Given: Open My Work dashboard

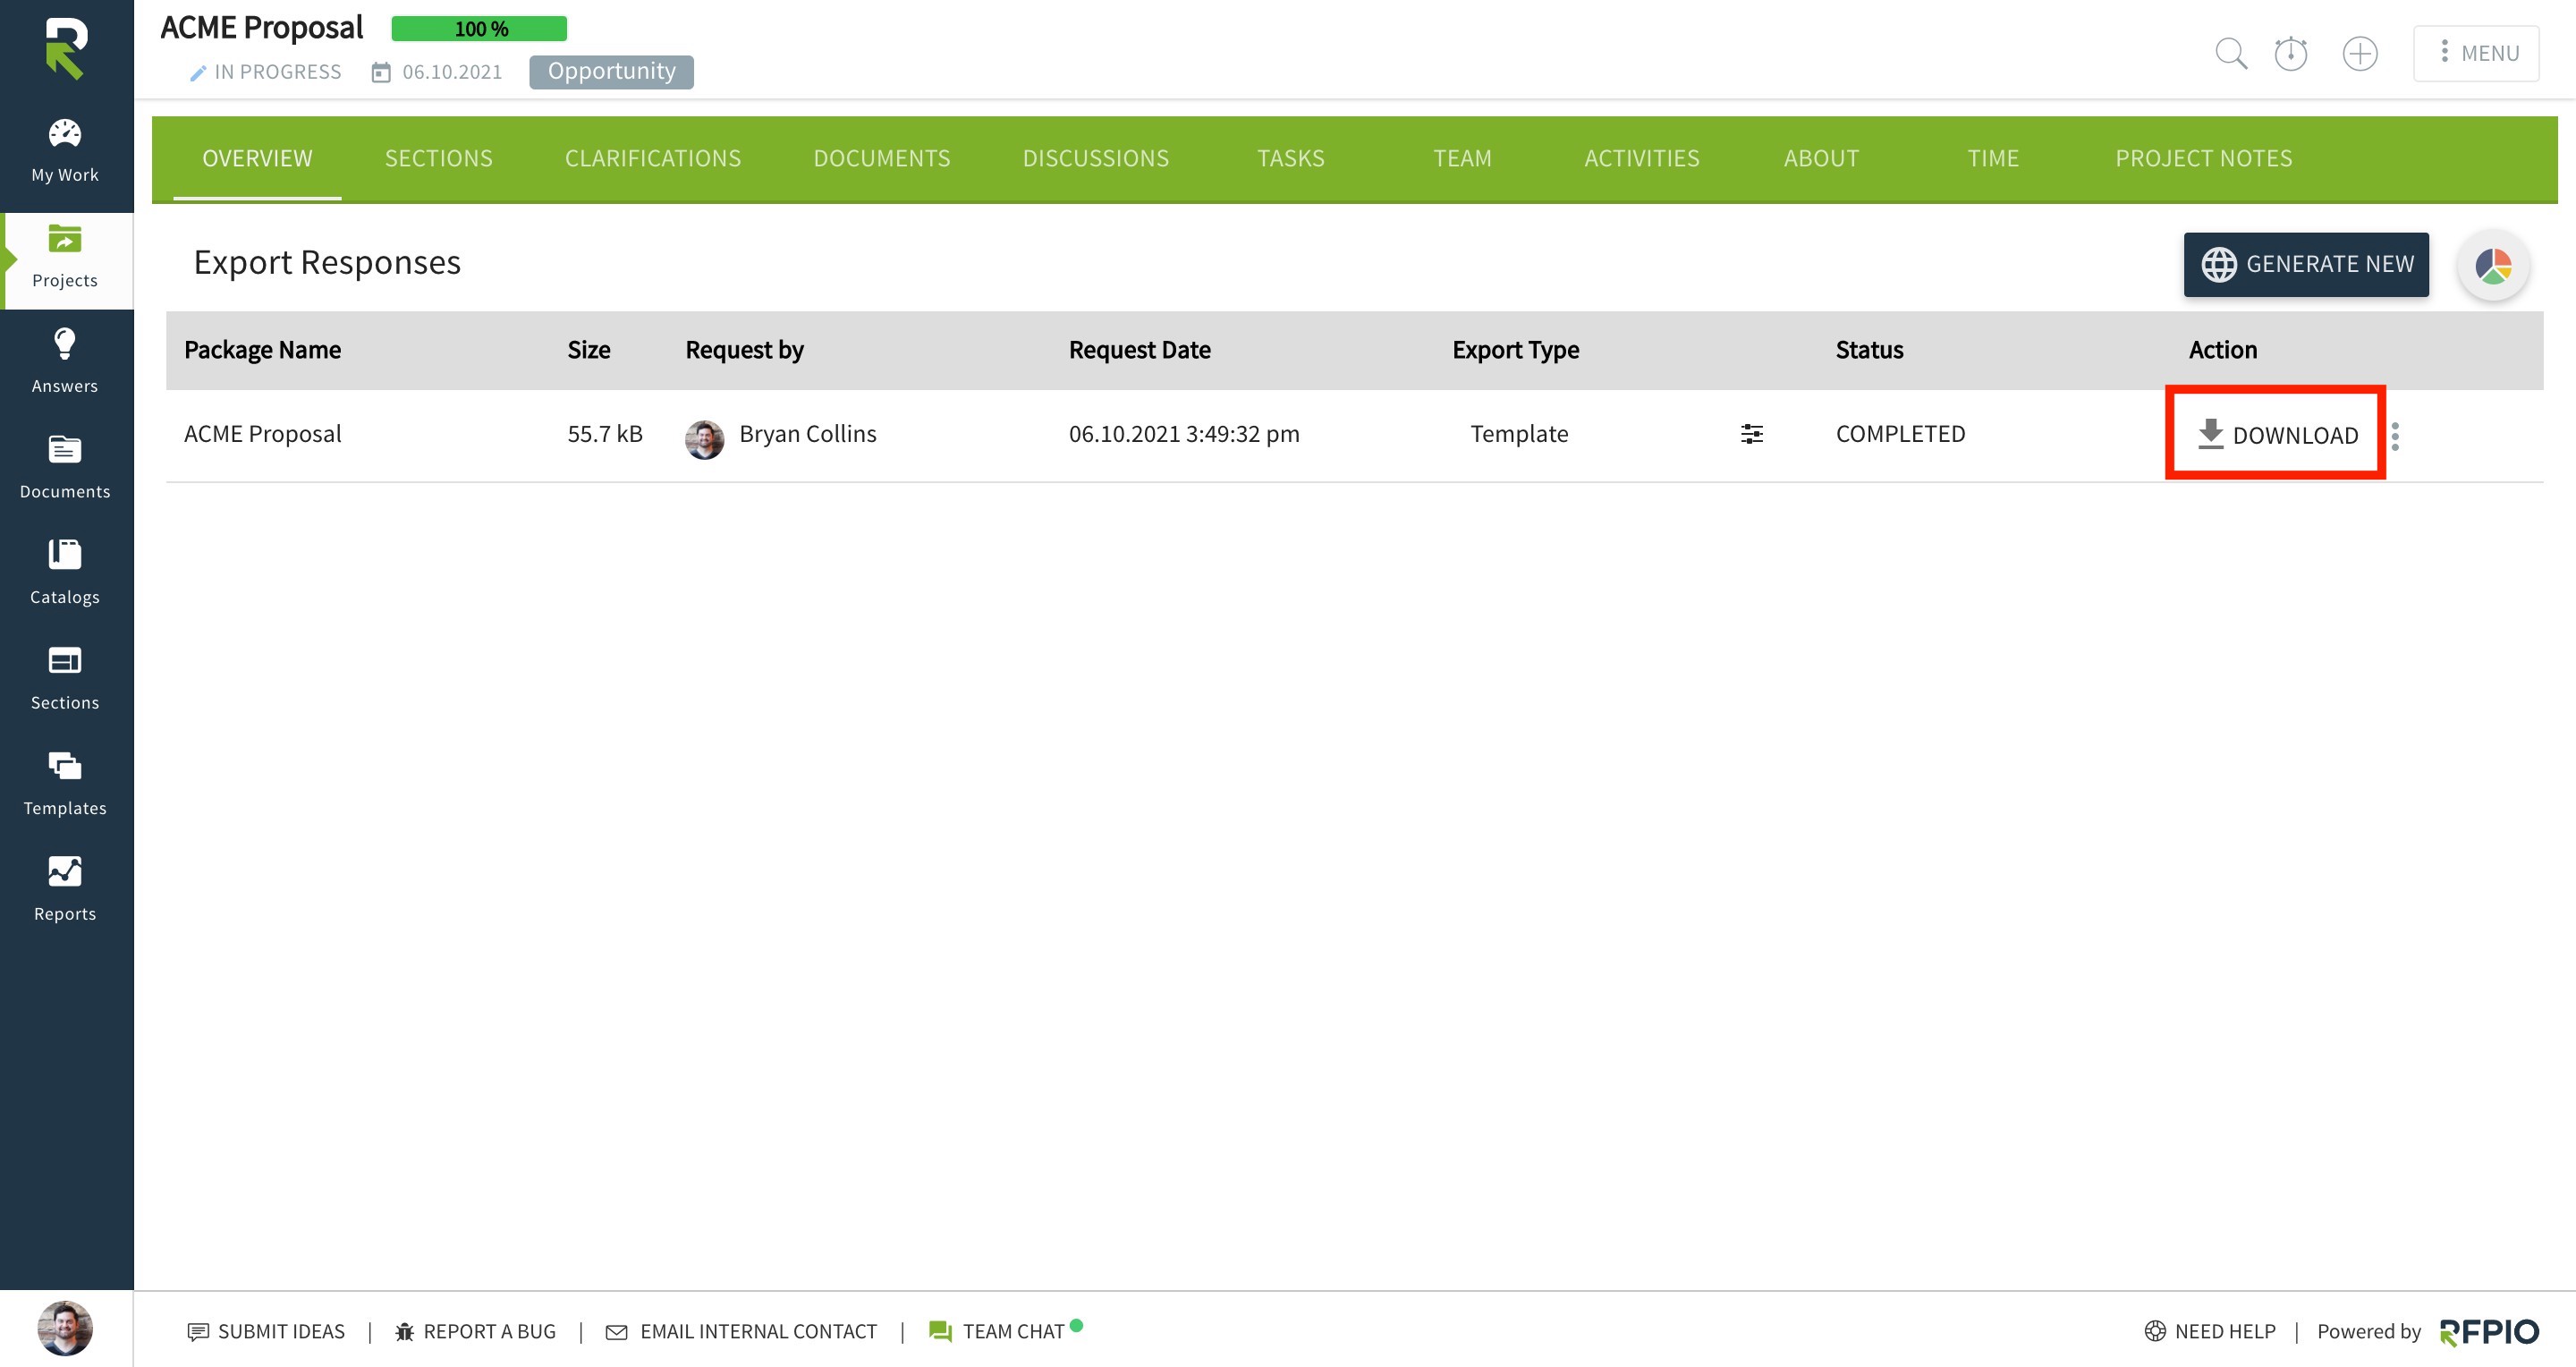Looking at the screenshot, I should click(65, 152).
